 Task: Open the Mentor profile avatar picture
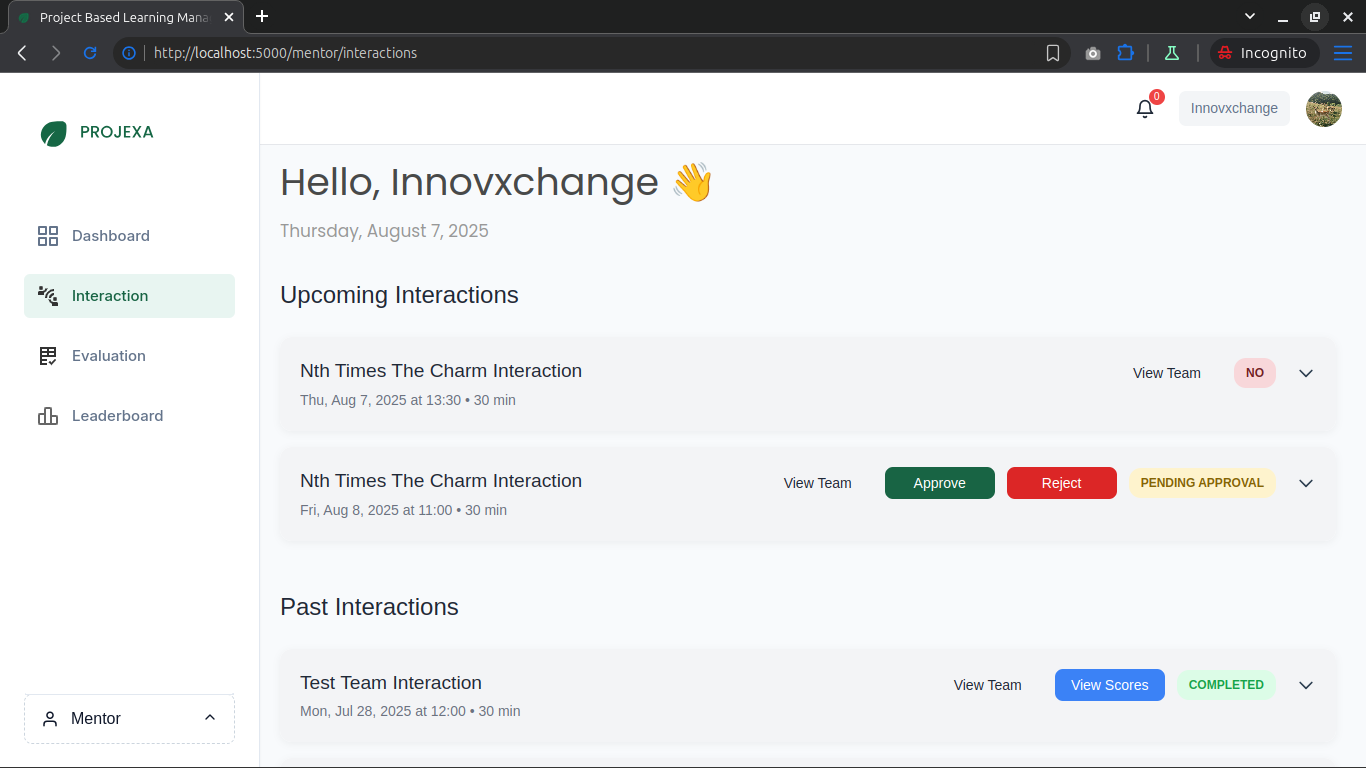(1324, 109)
